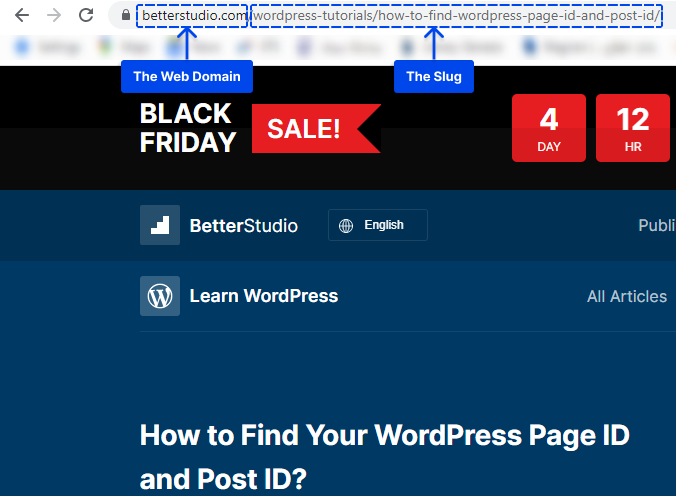This screenshot has height=496, width=676.
Task: Click the WordPress logo icon
Action: (160, 296)
